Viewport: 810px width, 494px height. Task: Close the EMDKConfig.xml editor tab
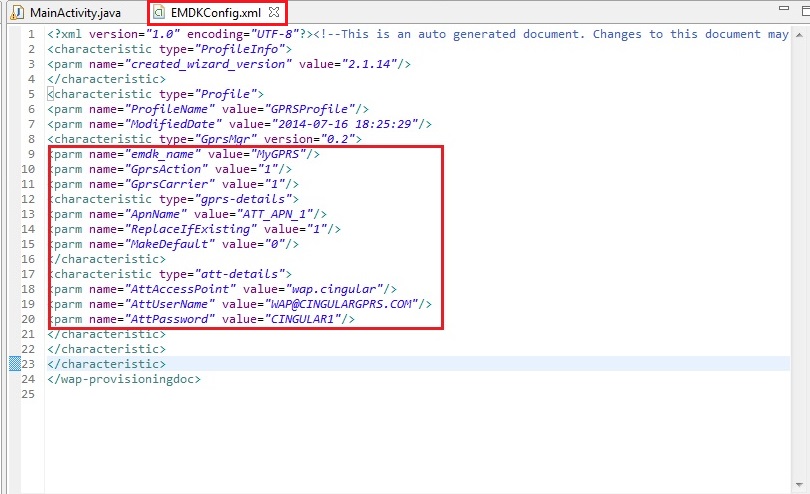275,12
